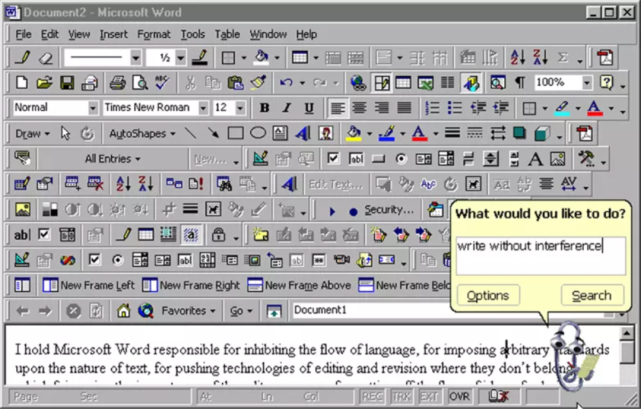Open the Table menu

pyautogui.click(x=227, y=34)
